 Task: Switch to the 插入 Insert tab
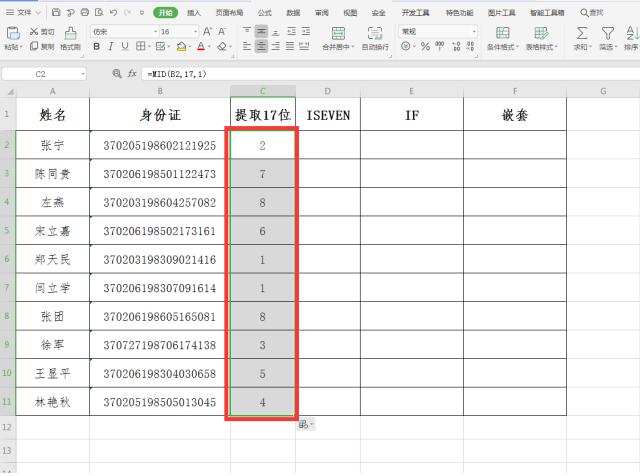click(194, 13)
